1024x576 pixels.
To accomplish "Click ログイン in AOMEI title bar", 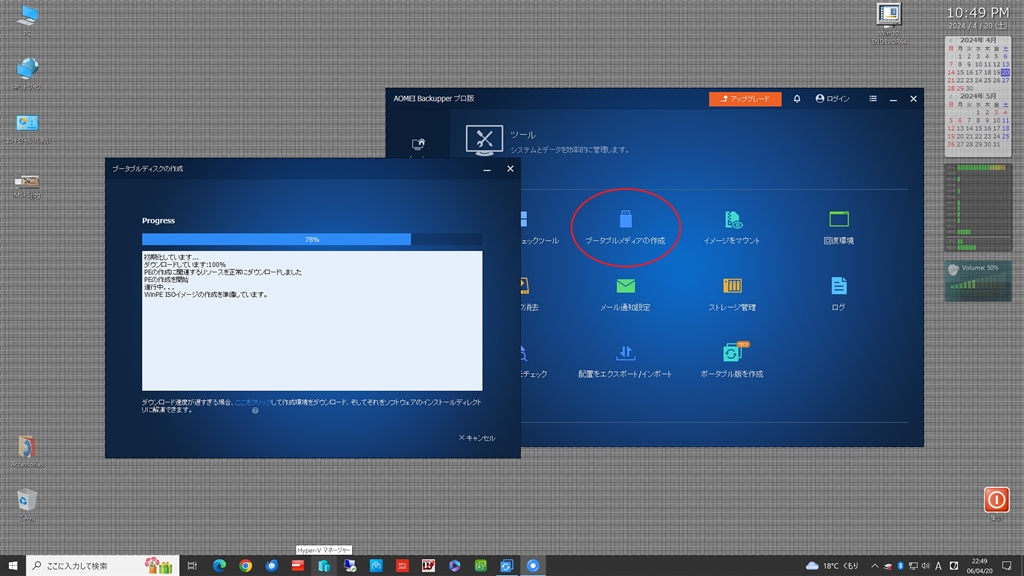I will pos(833,99).
